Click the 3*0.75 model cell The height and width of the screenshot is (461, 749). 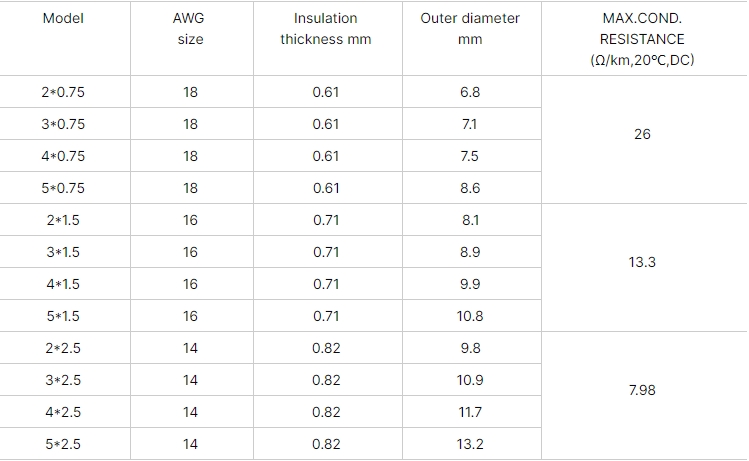coord(63,124)
